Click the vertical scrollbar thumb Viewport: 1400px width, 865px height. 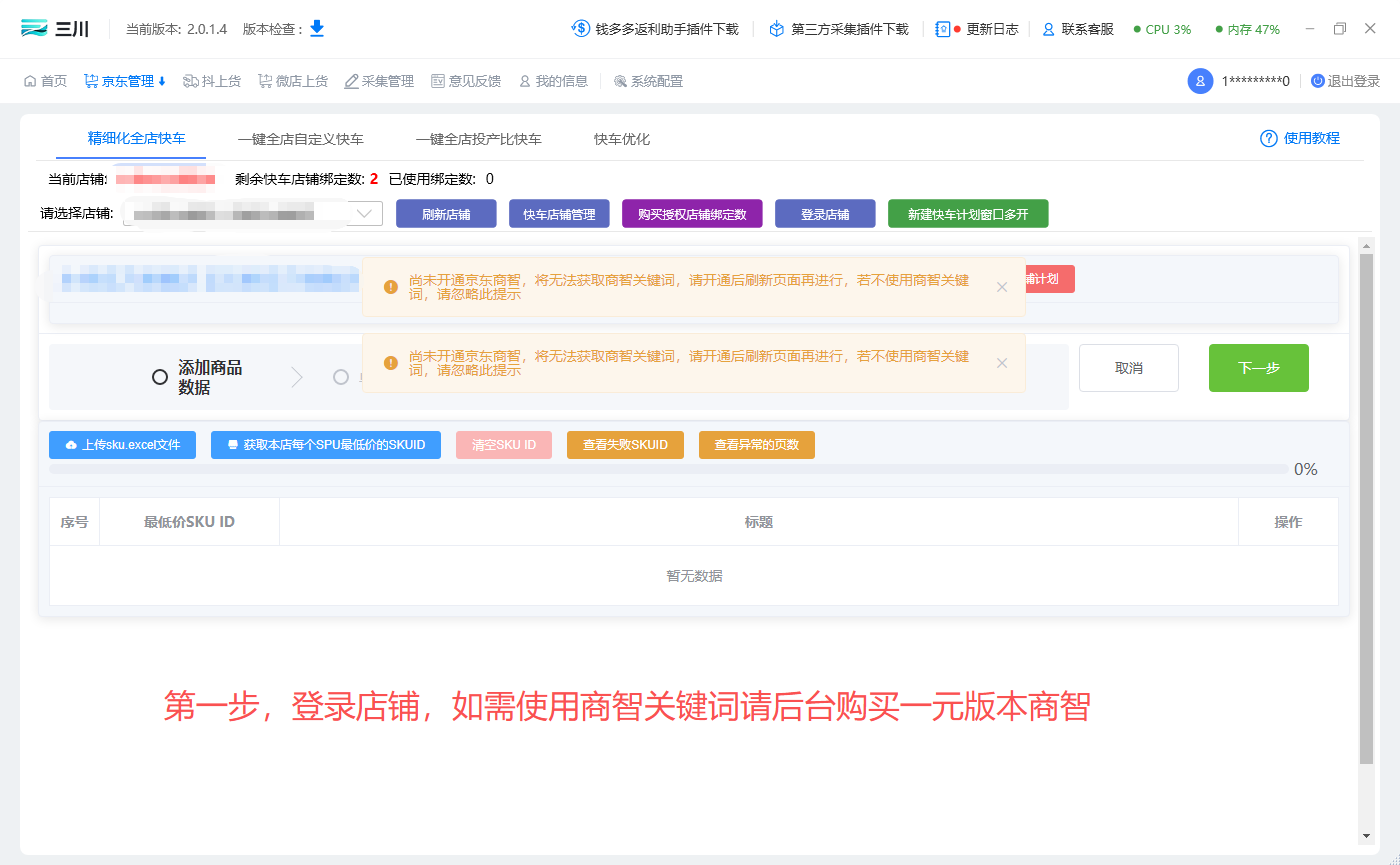click(x=1366, y=508)
